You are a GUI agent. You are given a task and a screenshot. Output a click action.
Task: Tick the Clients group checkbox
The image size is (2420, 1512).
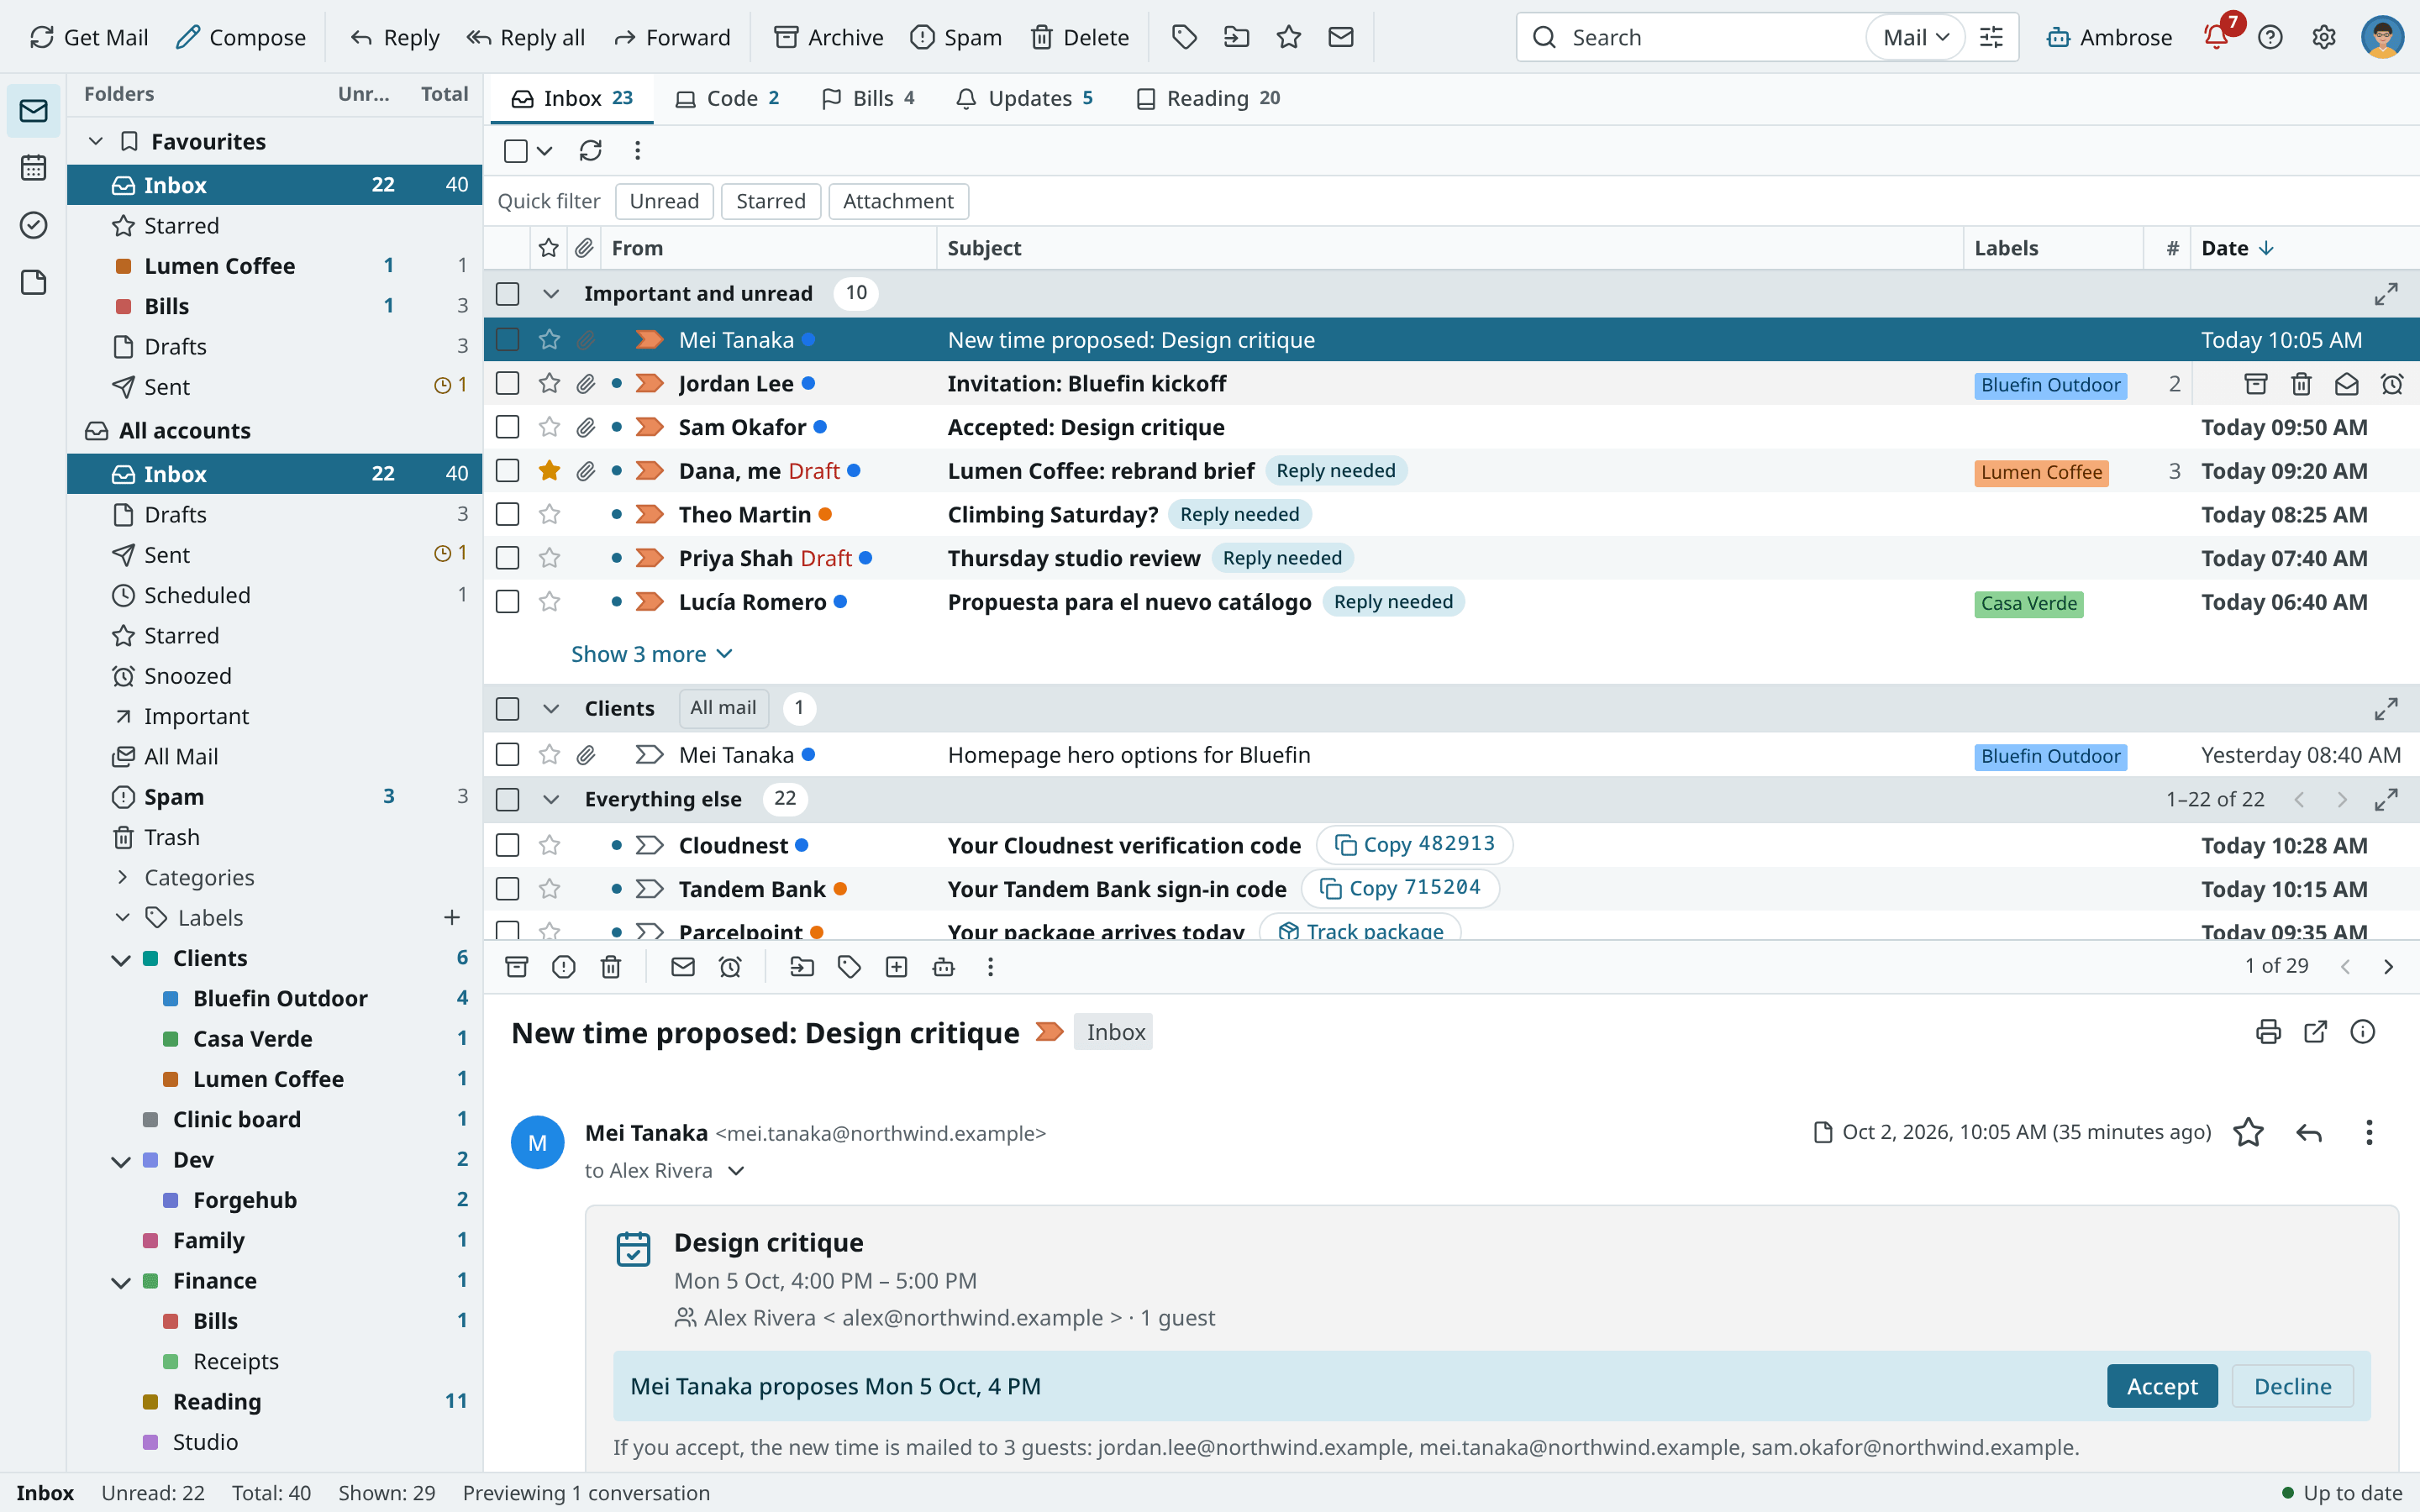pyautogui.click(x=508, y=709)
